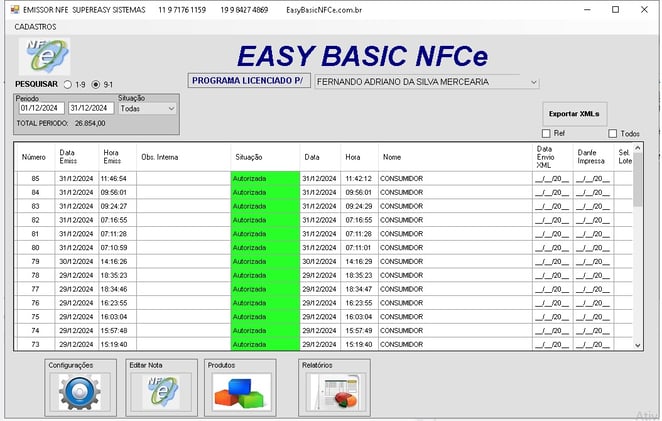
Task: Click the Hora Emiss column header
Action: (x=117, y=157)
